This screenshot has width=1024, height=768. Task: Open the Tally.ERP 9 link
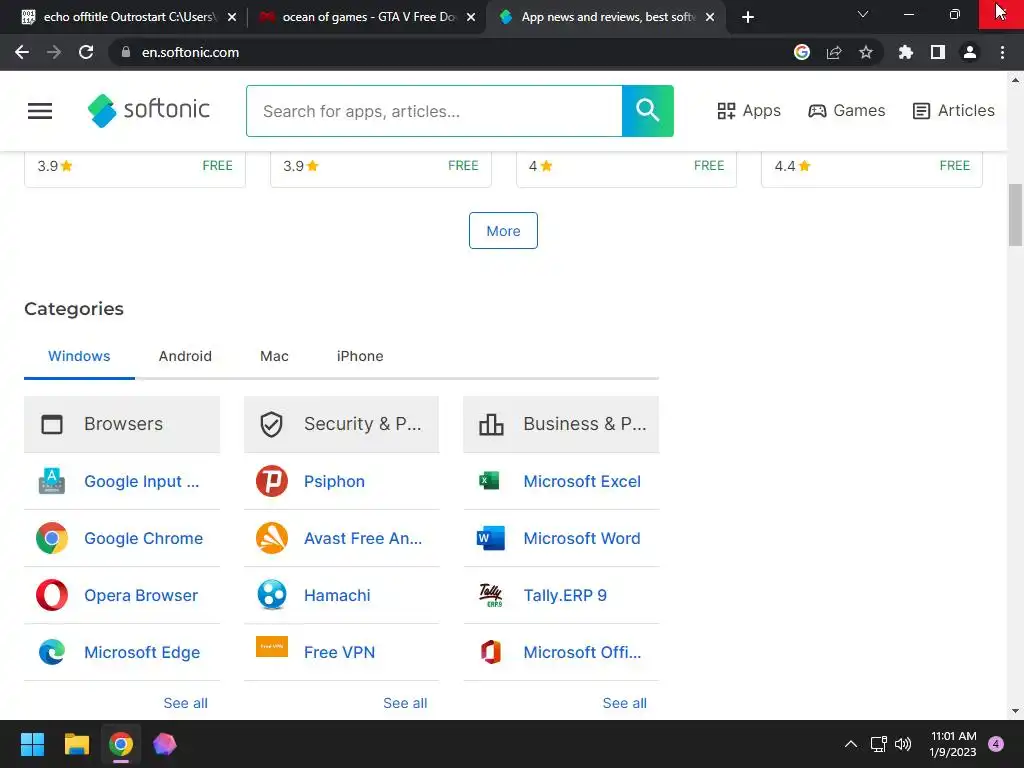565,595
